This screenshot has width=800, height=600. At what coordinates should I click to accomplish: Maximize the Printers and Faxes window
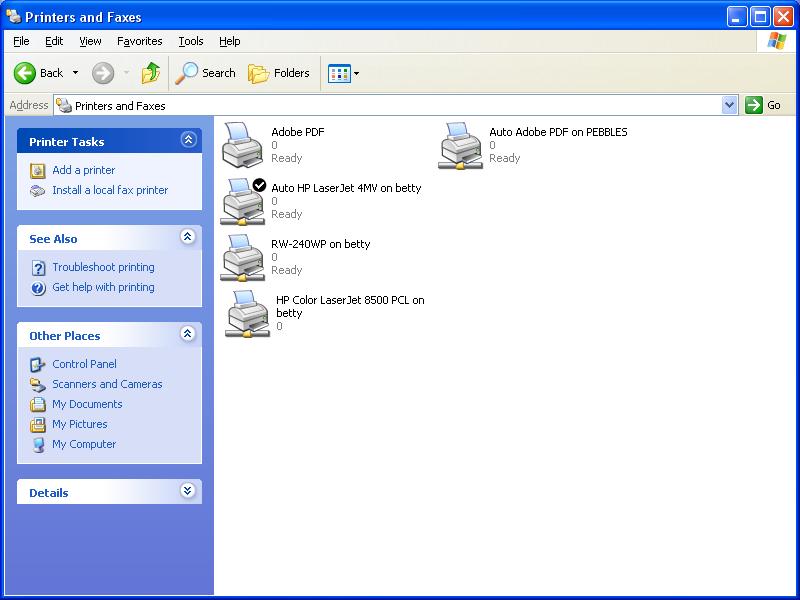click(760, 17)
